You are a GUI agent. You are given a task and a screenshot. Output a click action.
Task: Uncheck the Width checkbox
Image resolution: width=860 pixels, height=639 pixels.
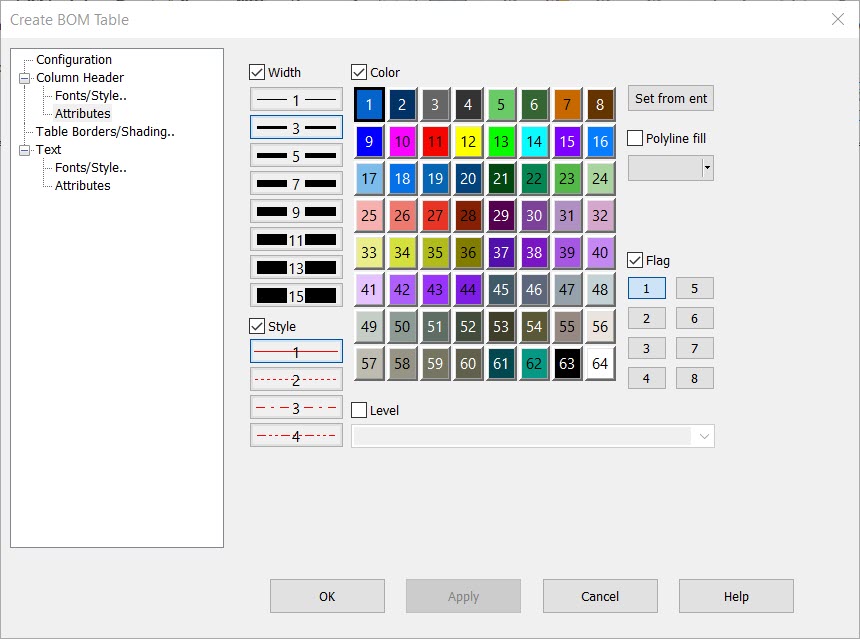[257, 72]
